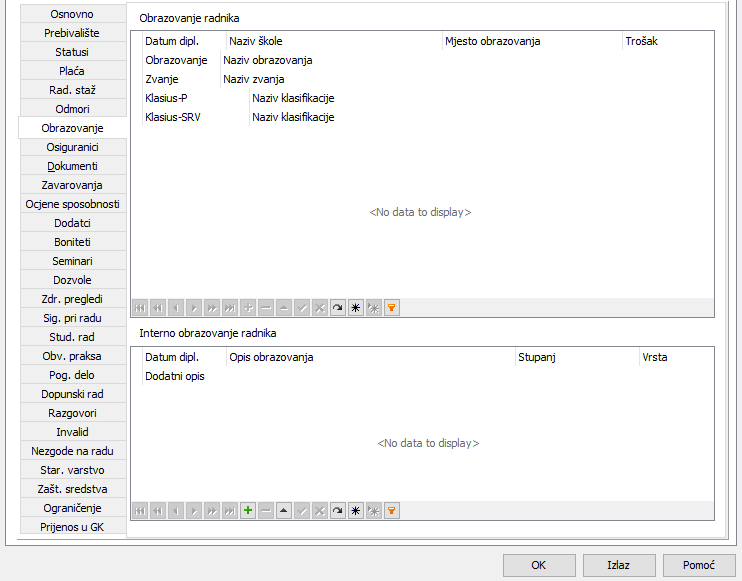Click refresh arrow in Interno obrazovanje toolbar

coord(338,511)
